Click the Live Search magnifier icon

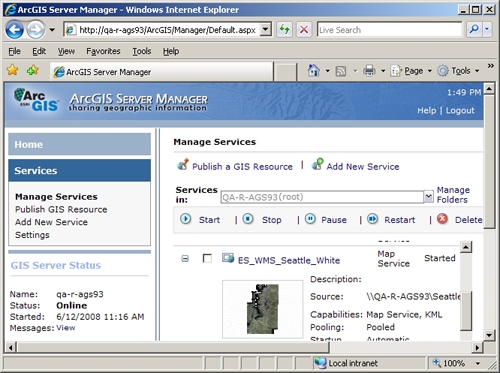tap(474, 30)
